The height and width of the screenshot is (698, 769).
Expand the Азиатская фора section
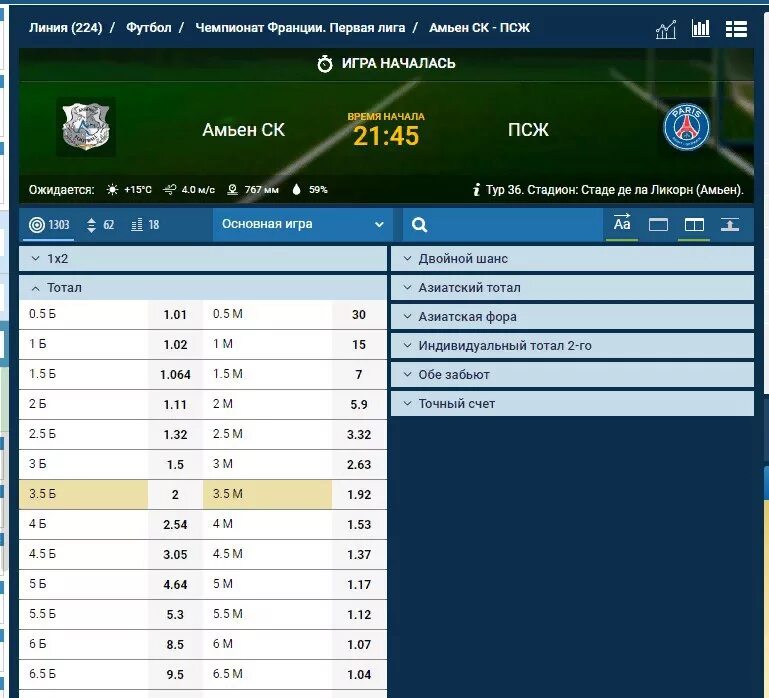click(572, 316)
